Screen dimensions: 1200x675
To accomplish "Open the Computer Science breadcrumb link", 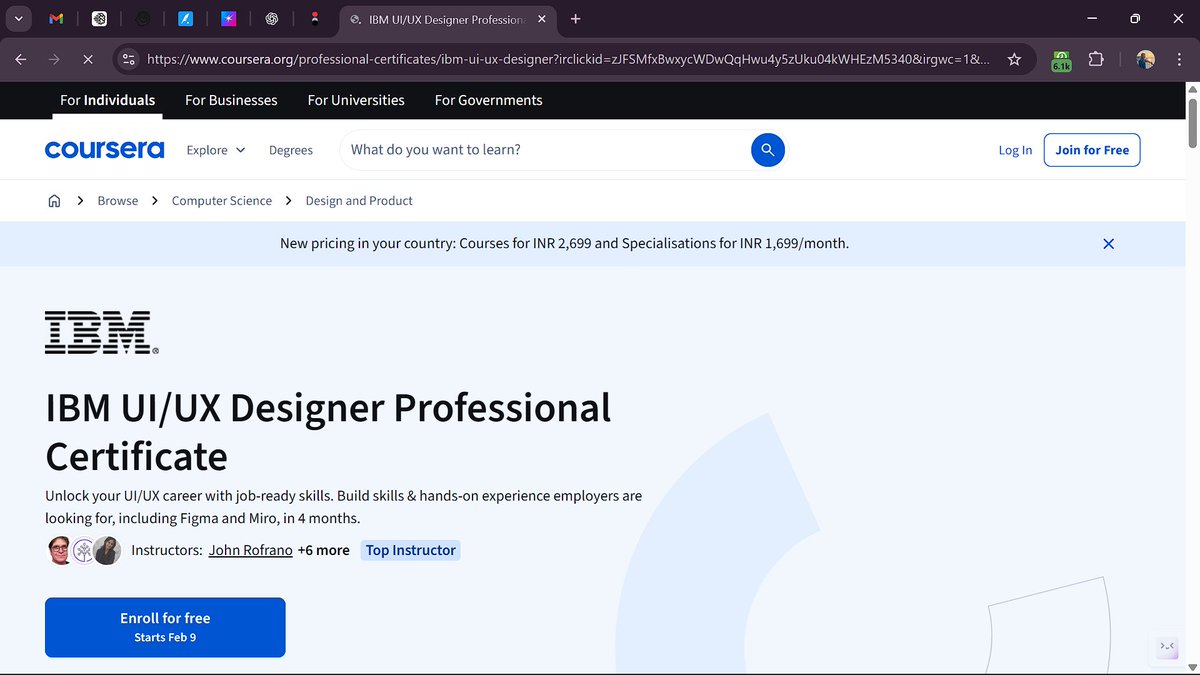I will [222, 201].
